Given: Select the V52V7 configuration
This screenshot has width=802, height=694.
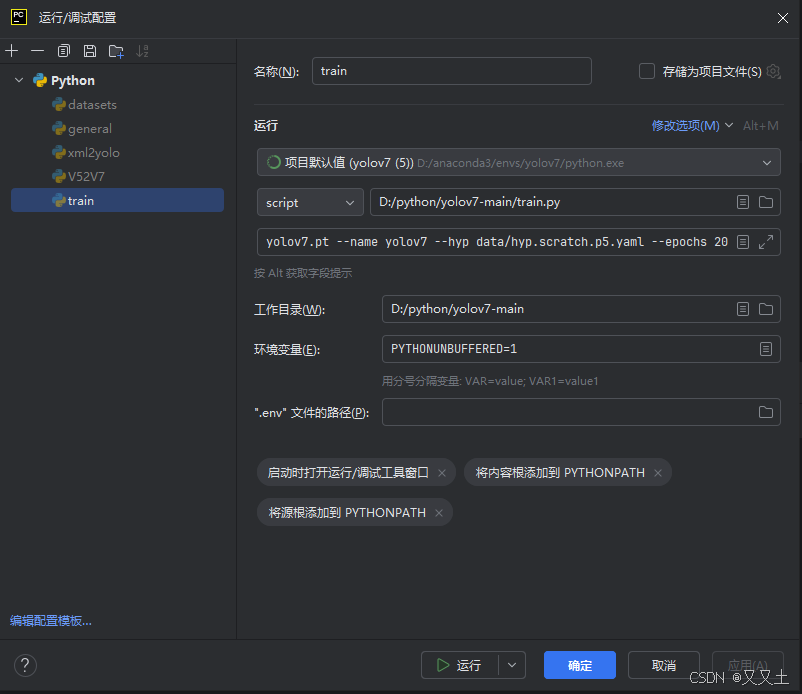Looking at the screenshot, I should [x=117, y=177].
